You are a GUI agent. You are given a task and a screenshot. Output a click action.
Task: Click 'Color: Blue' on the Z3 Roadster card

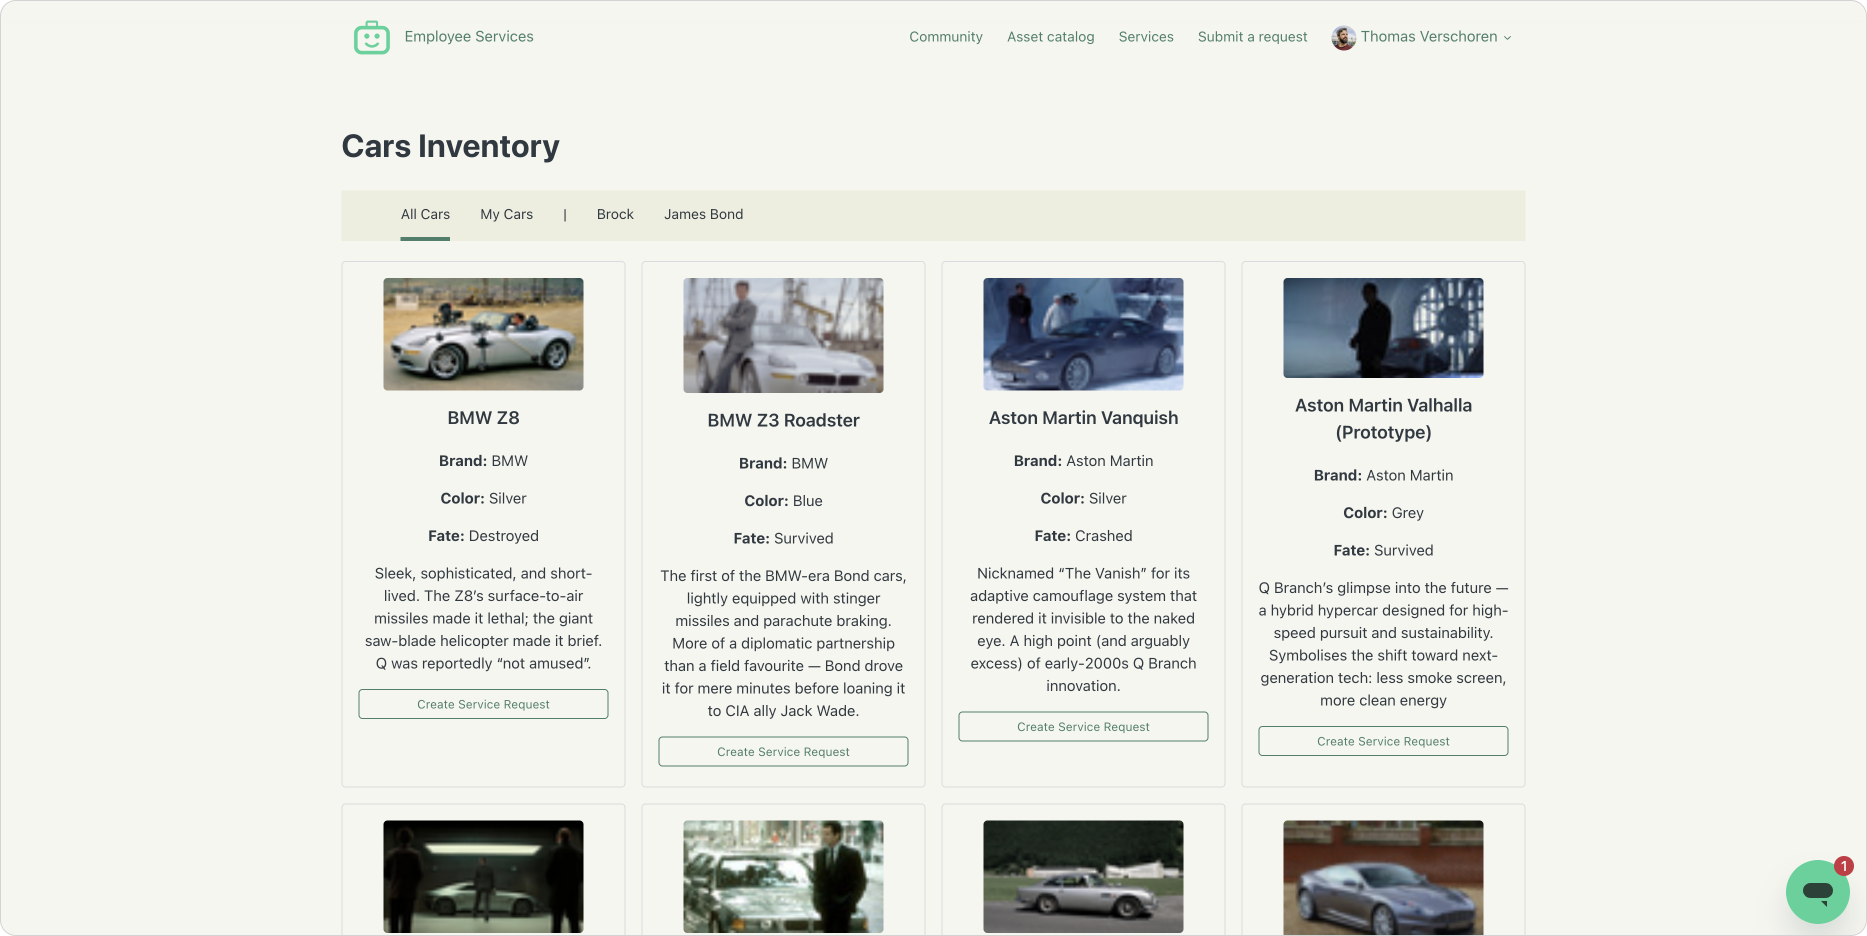pos(783,501)
